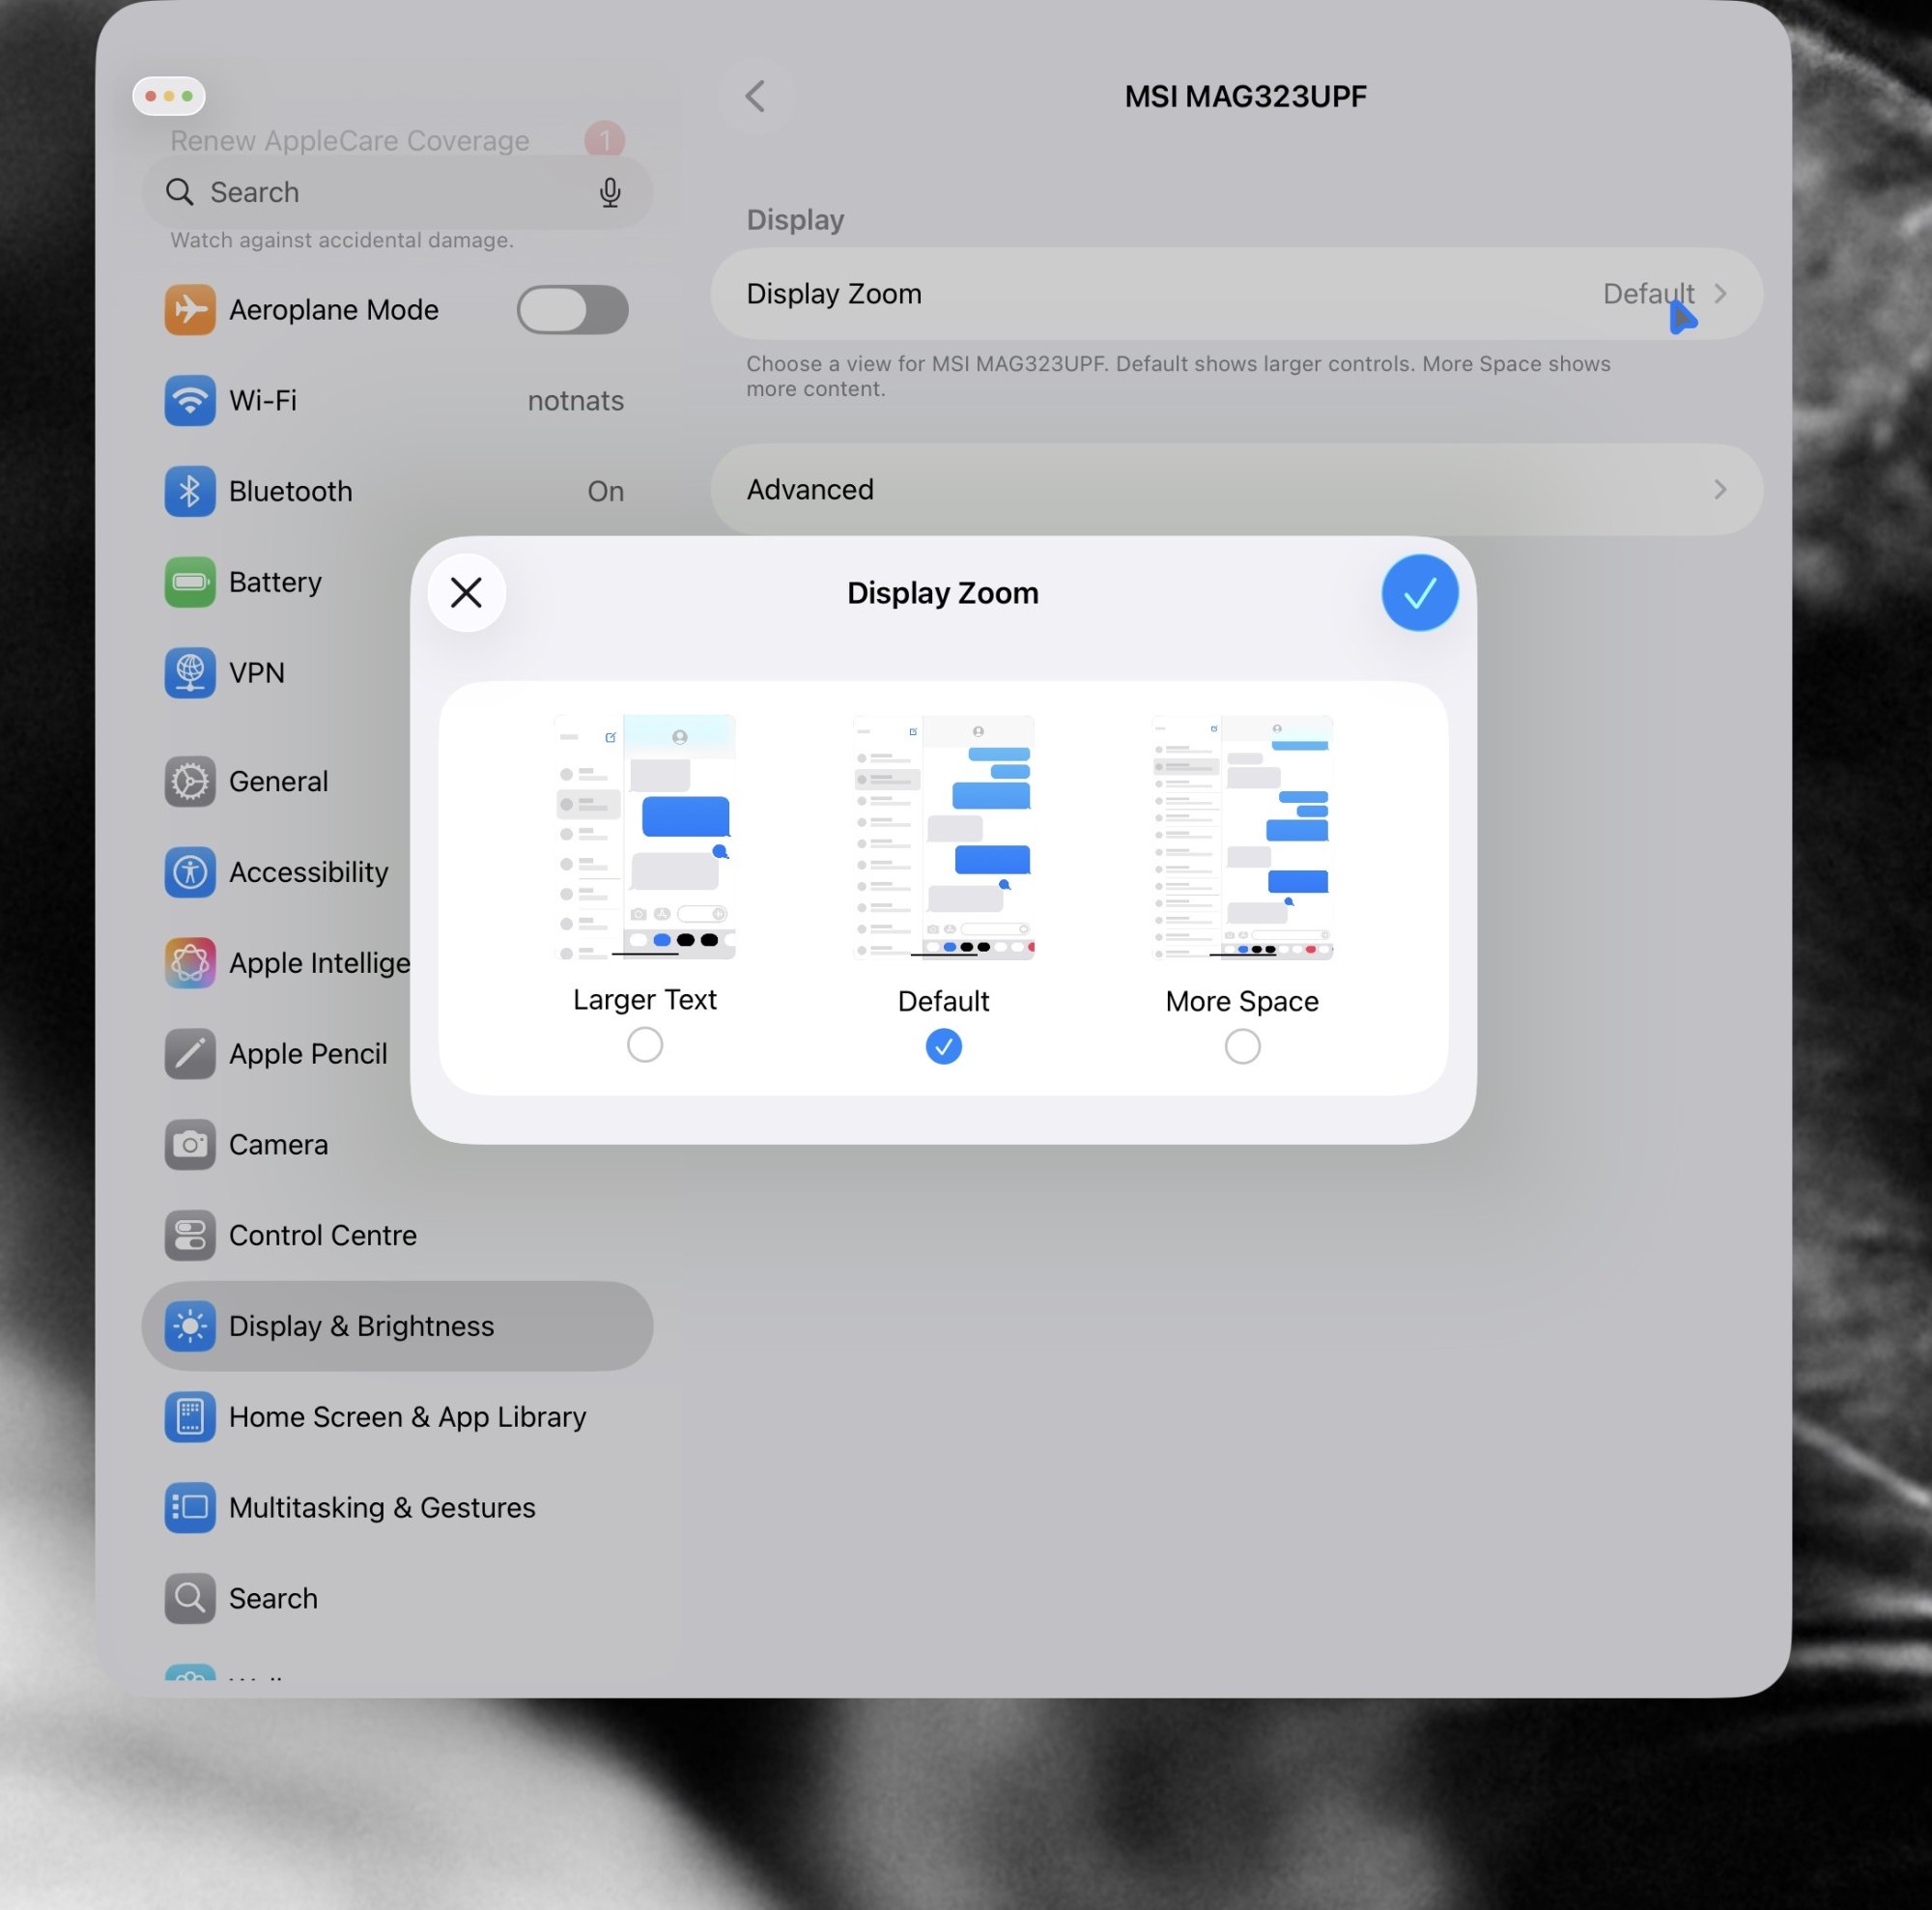
Task: Open Camera settings icon
Action: click(x=189, y=1144)
